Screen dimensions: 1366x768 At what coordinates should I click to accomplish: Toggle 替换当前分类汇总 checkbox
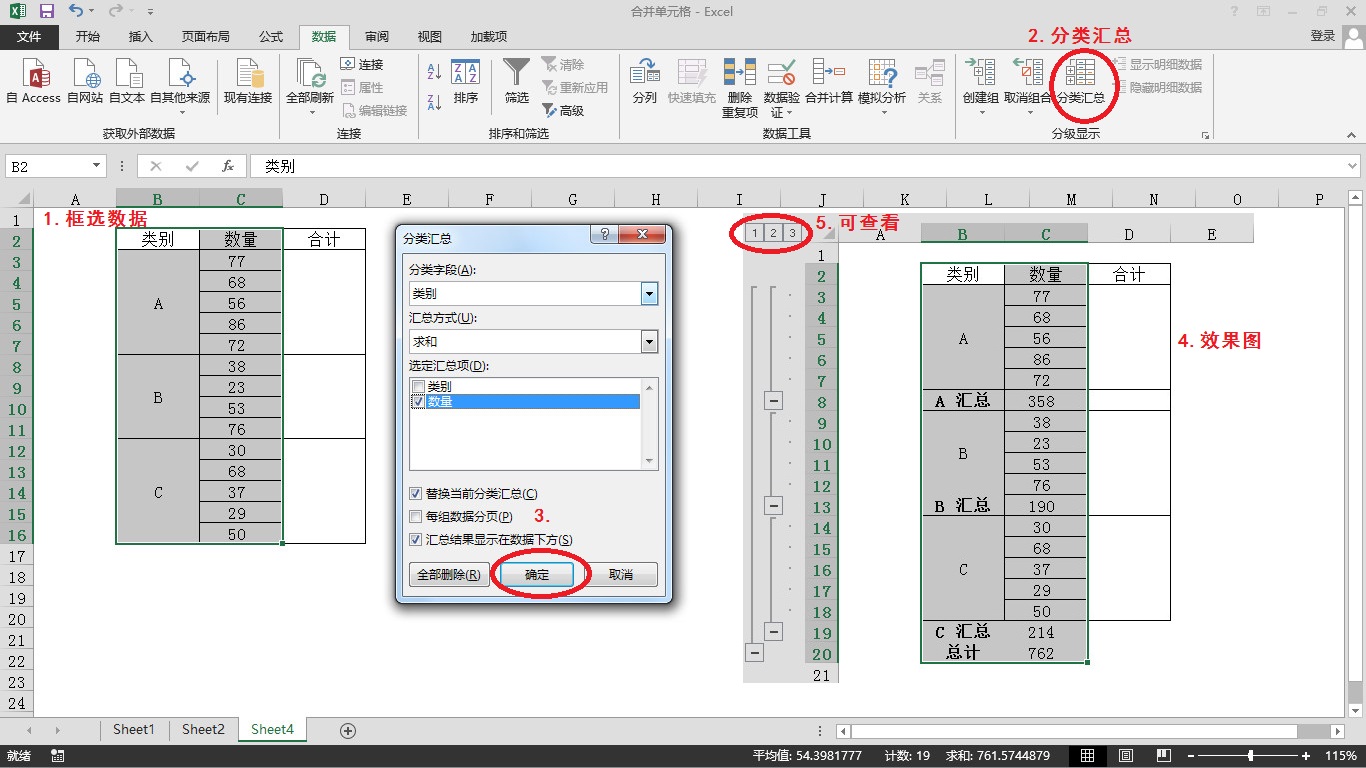(x=416, y=494)
